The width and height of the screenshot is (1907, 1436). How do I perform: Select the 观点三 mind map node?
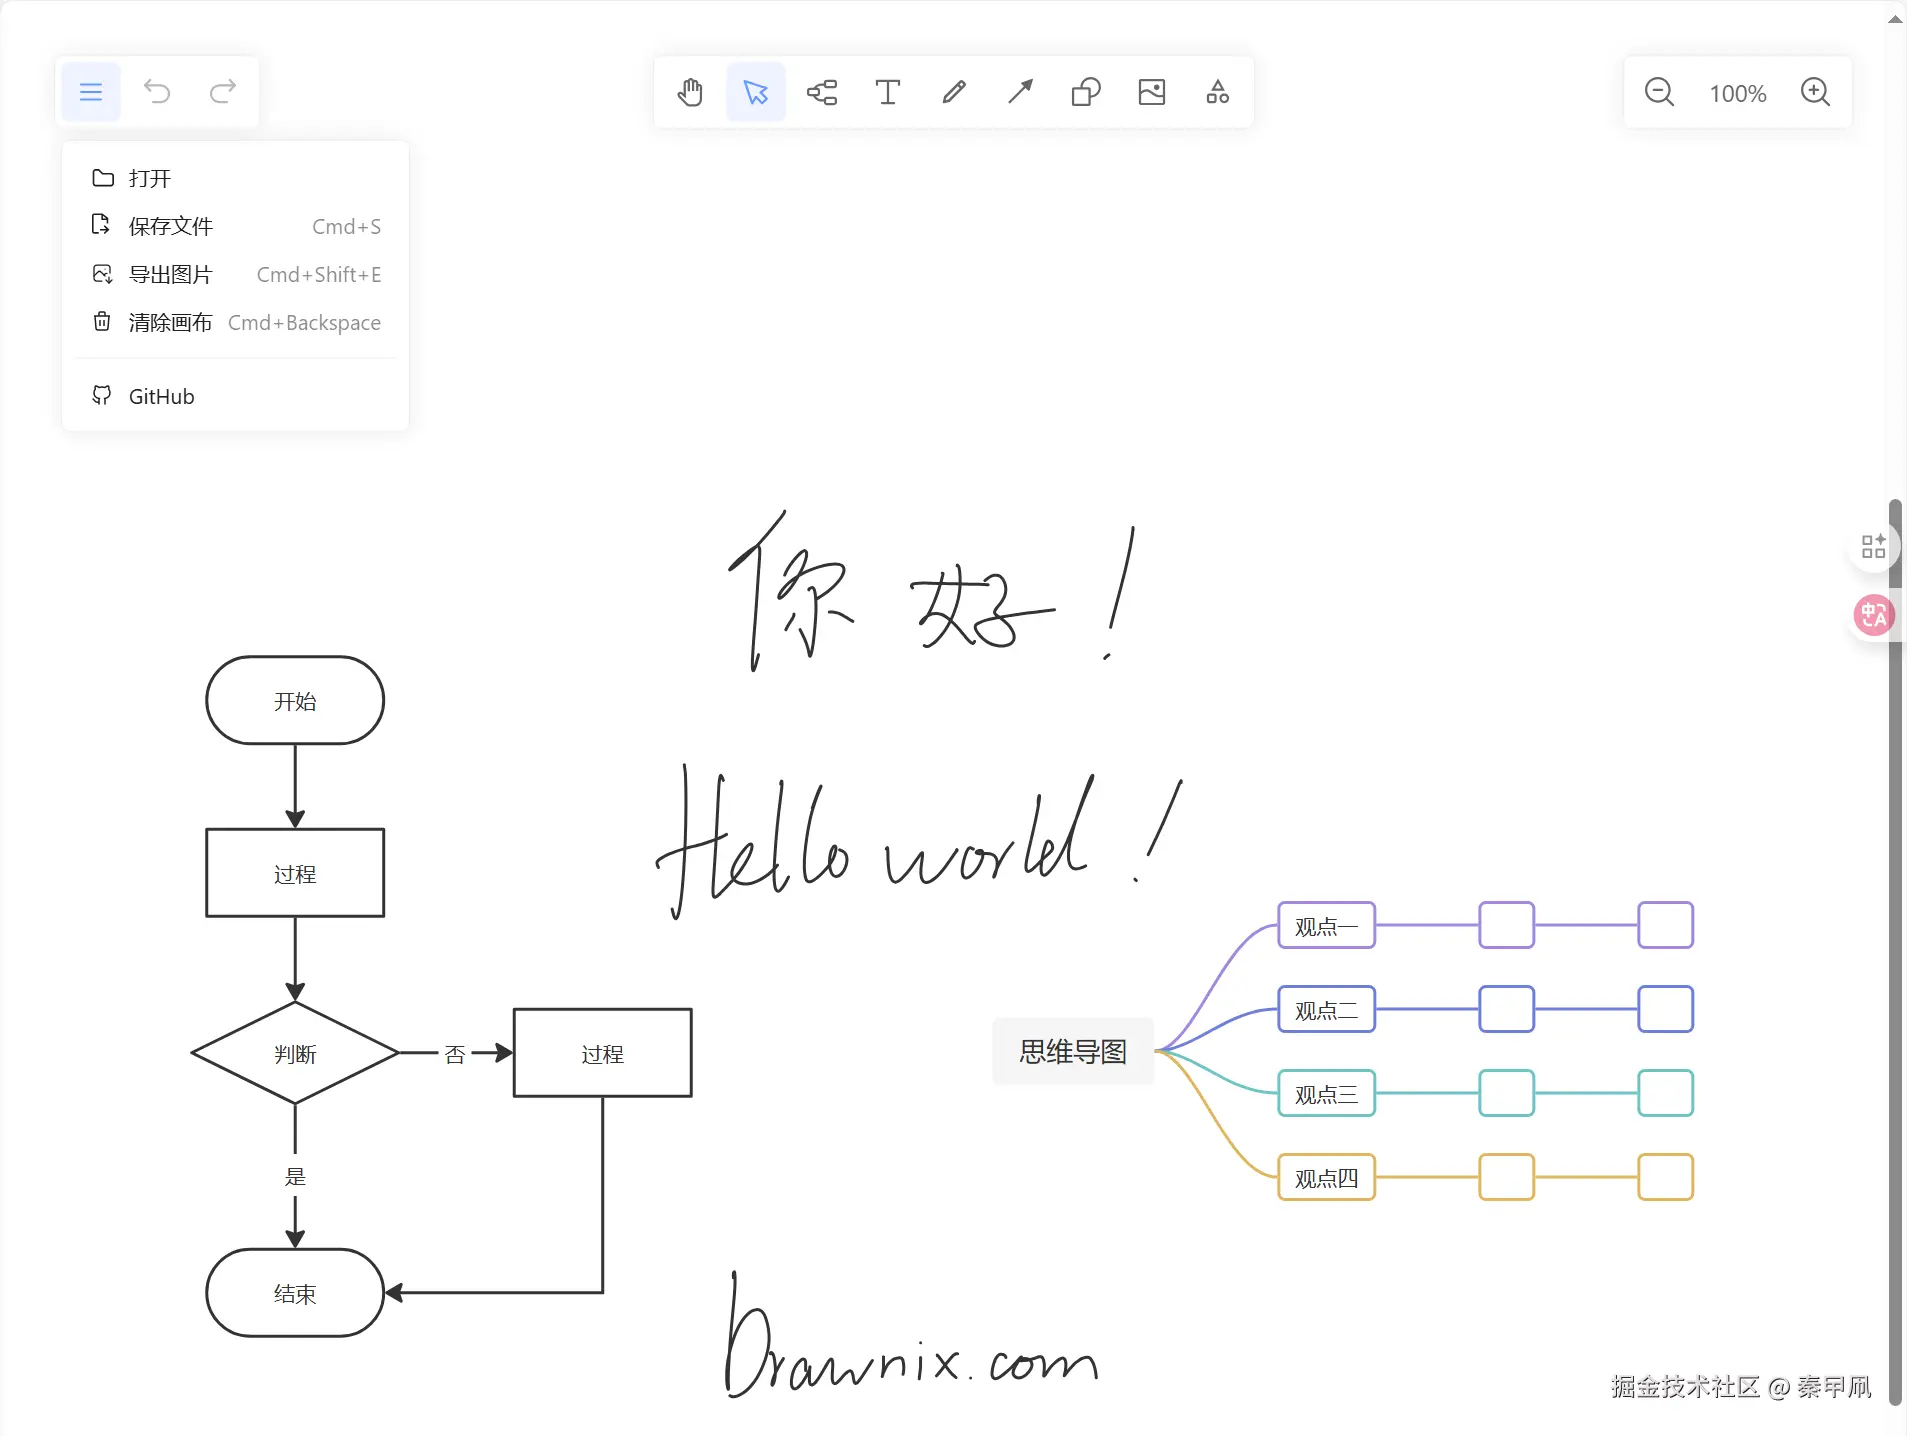point(1327,1094)
